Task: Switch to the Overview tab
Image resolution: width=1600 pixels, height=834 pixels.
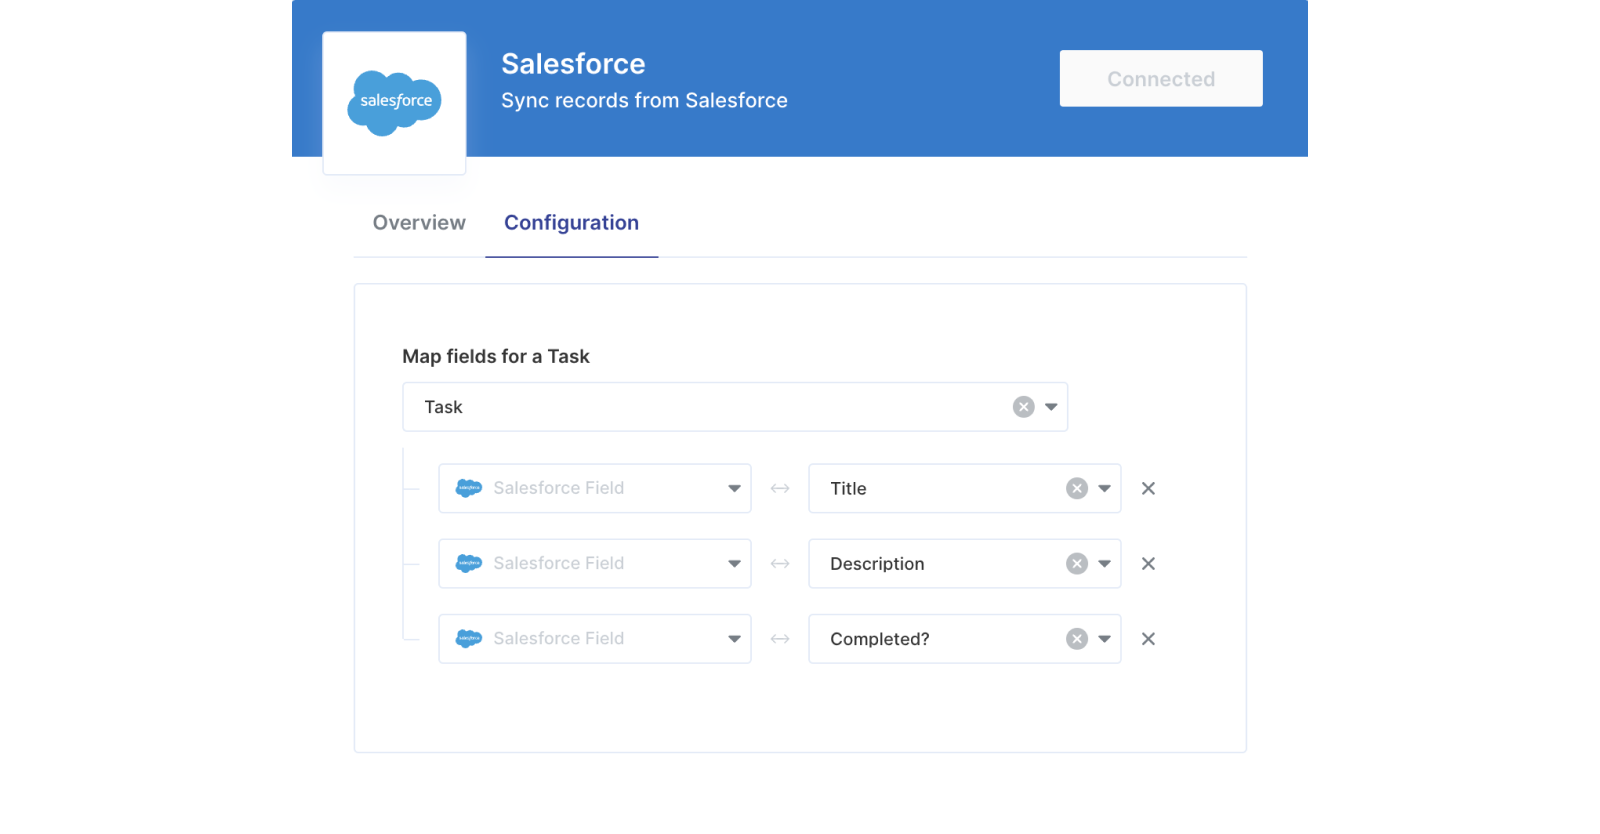Action: point(419,223)
